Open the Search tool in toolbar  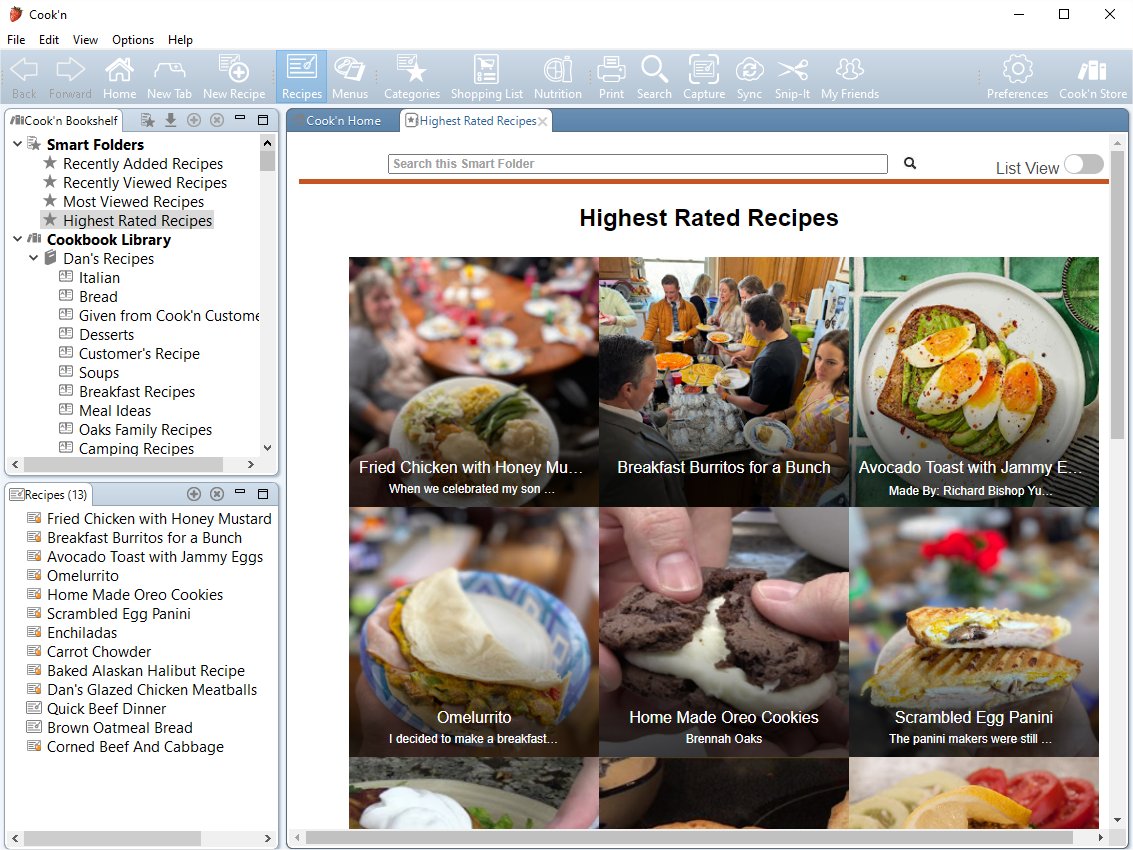coord(654,77)
